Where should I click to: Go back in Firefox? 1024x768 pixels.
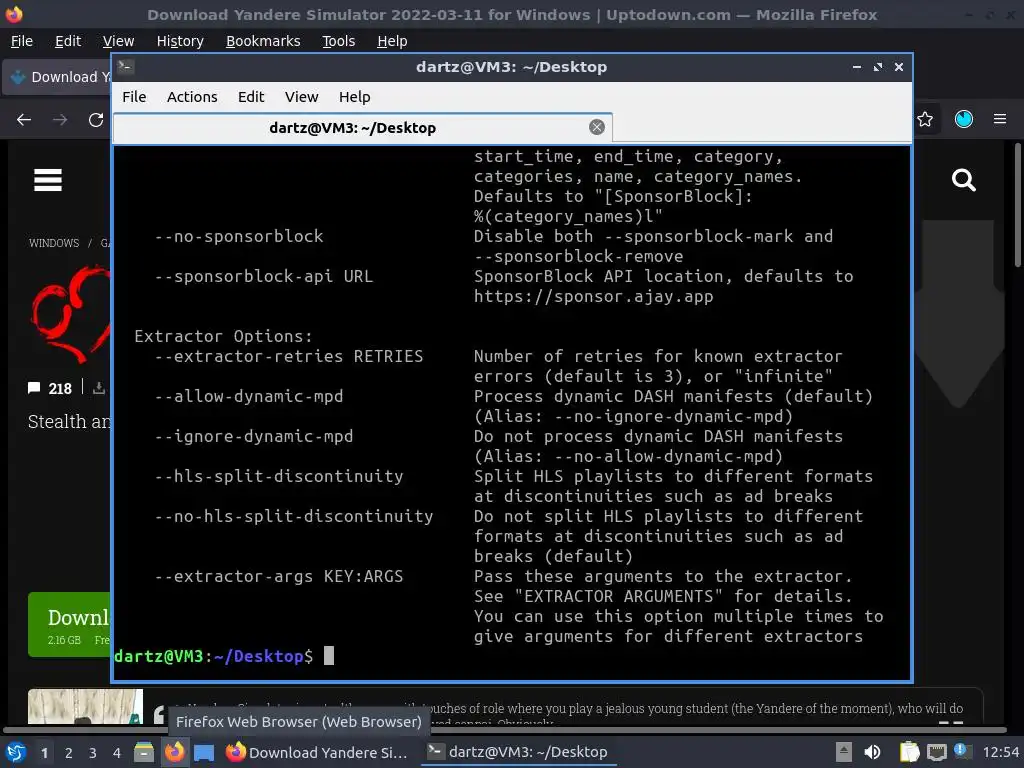tap(24, 120)
